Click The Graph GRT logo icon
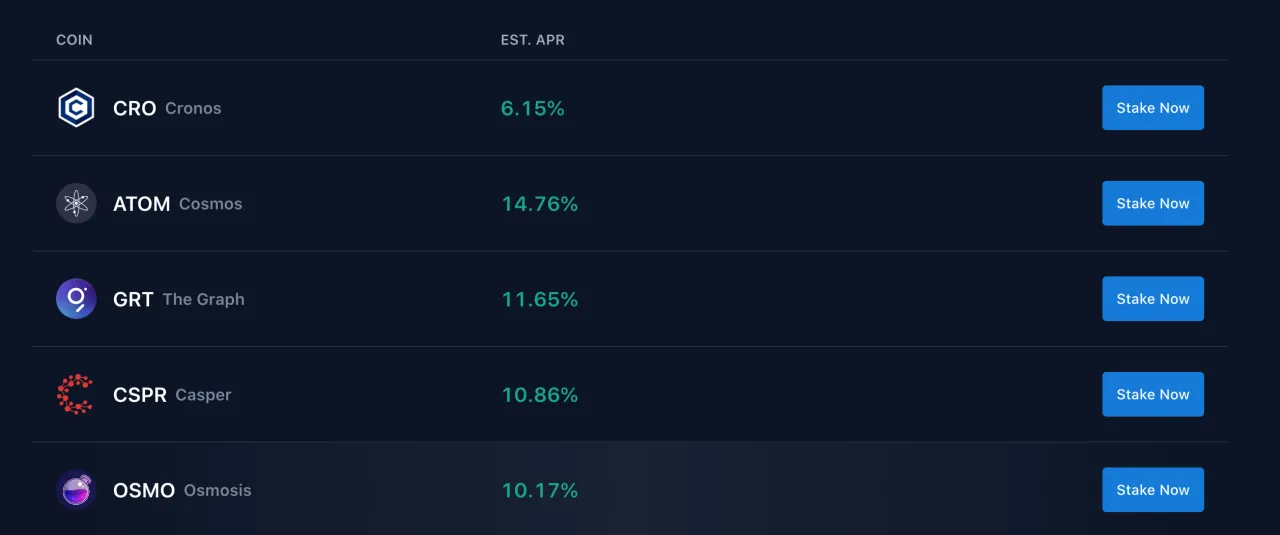 click(76, 299)
